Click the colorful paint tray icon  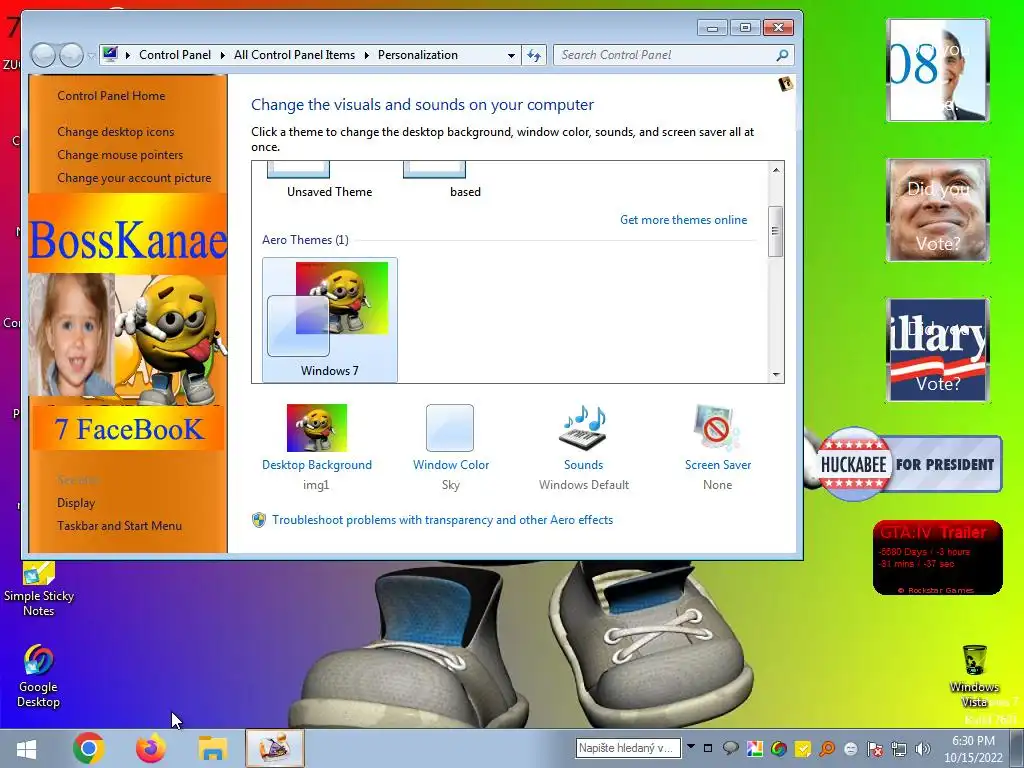point(754,748)
